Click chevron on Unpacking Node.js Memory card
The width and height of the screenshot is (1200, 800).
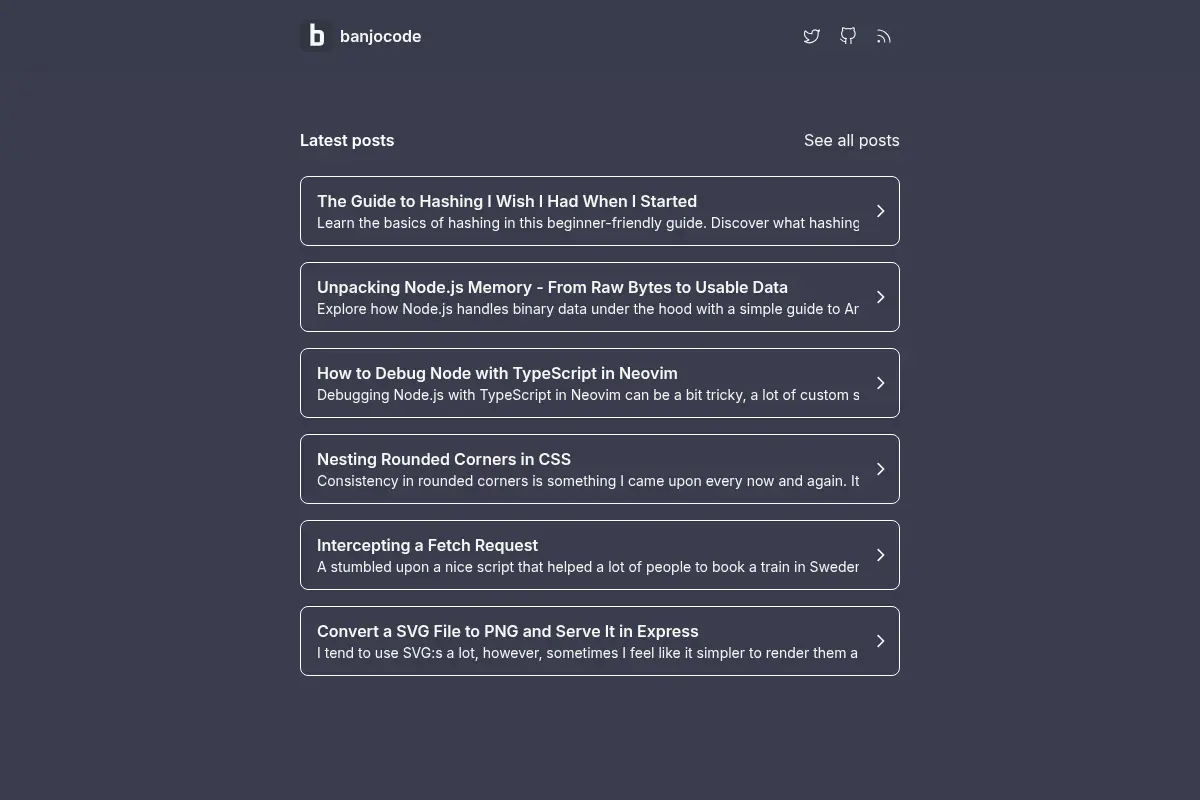880,297
